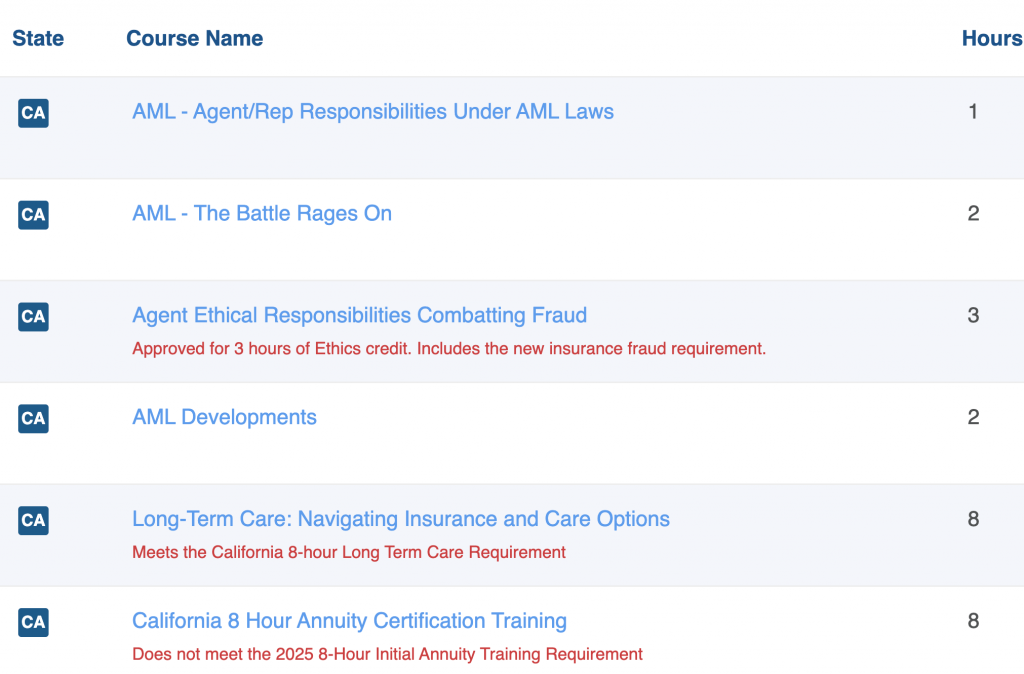Click the Course Name column header
1024x674 pixels.
coord(195,39)
